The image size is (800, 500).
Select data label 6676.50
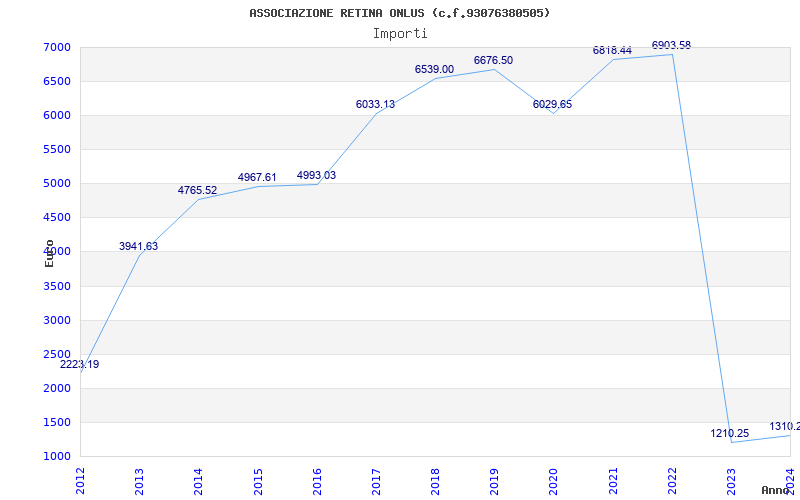(493, 60)
